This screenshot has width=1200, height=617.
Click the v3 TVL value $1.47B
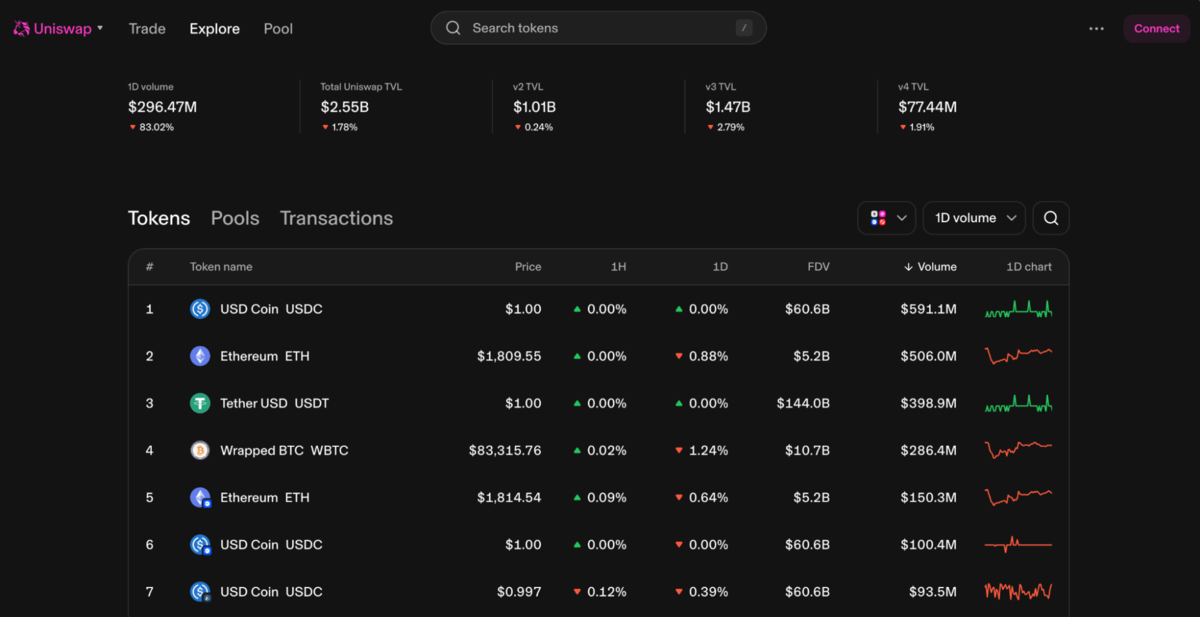click(x=728, y=106)
